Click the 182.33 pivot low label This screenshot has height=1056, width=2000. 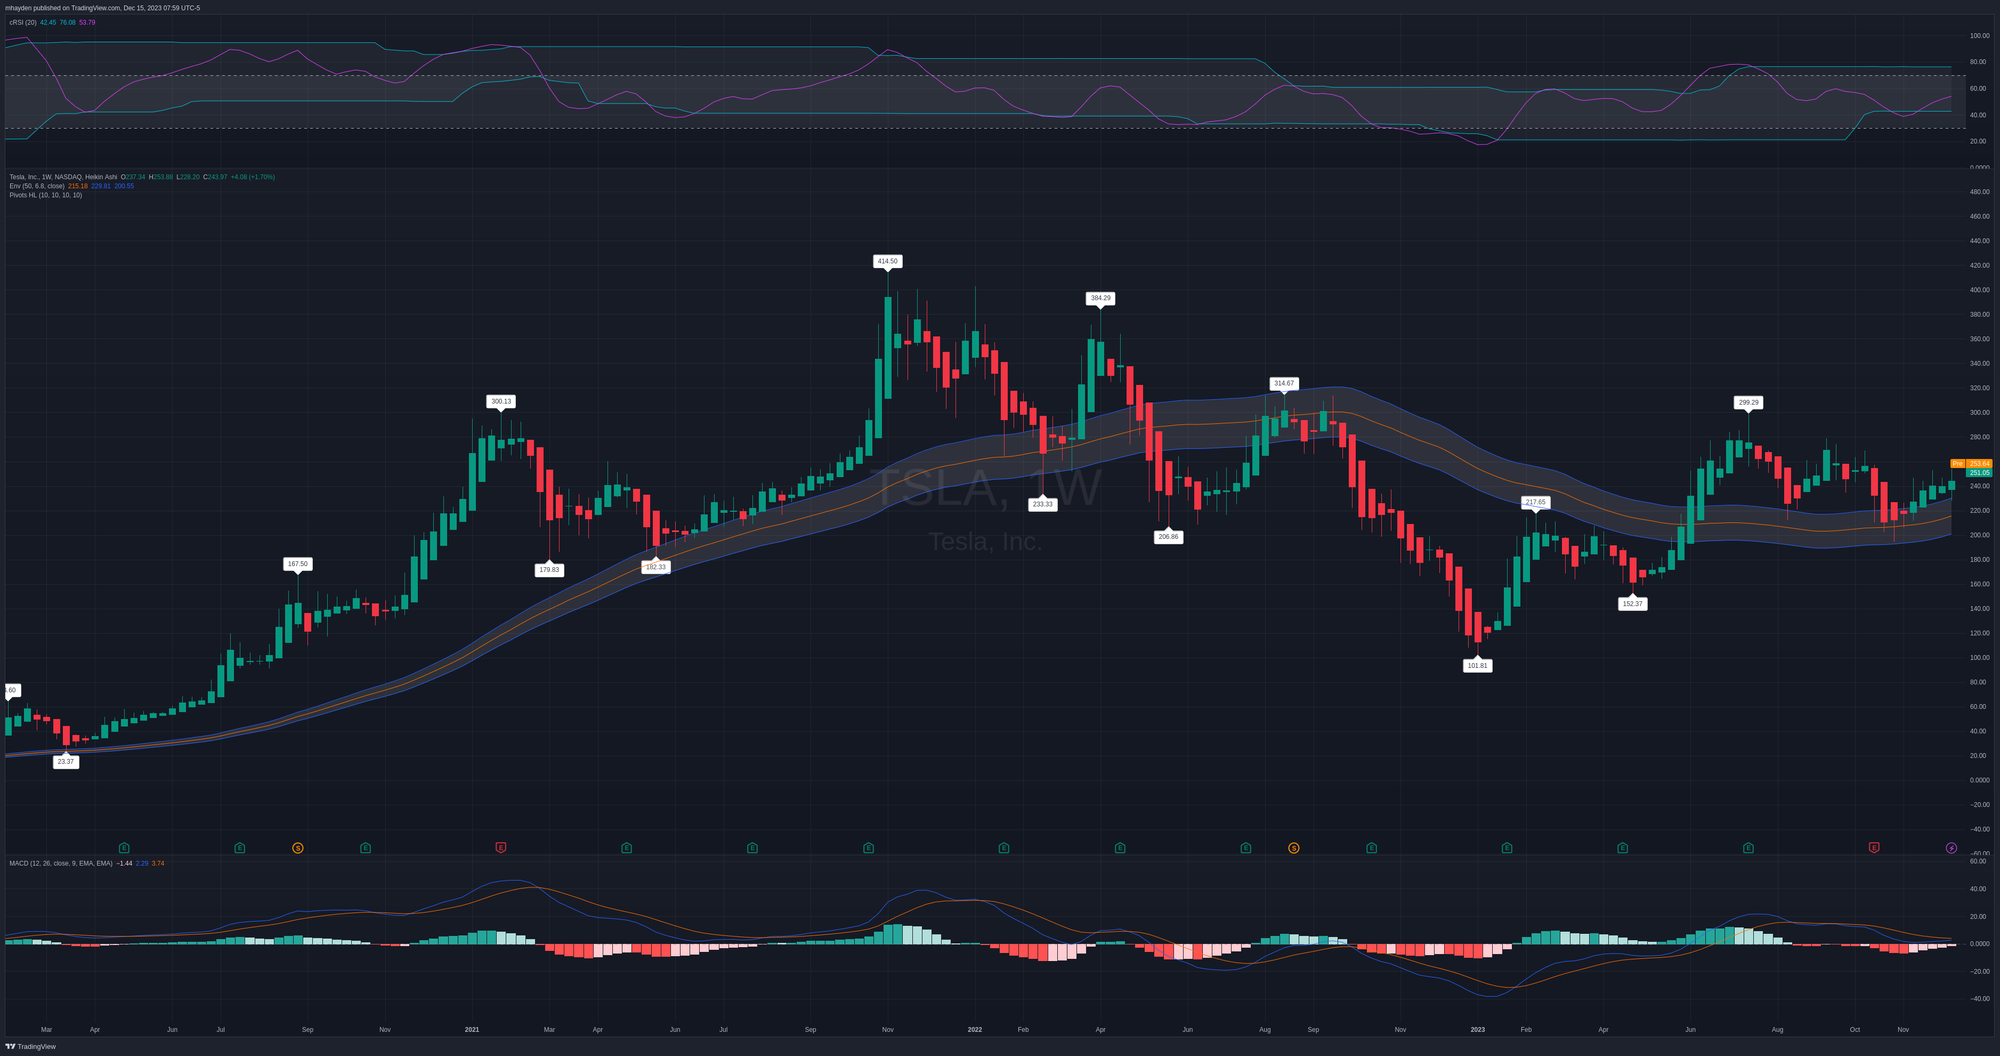(656, 567)
